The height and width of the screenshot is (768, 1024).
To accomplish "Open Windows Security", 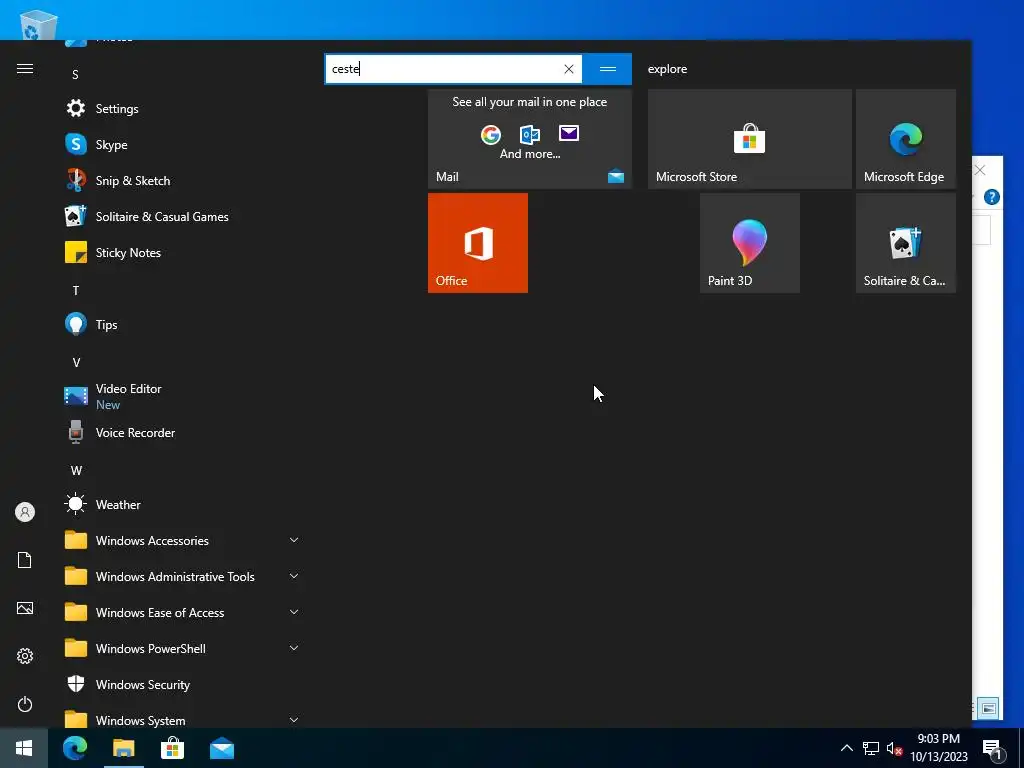I will tap(183, 684).
